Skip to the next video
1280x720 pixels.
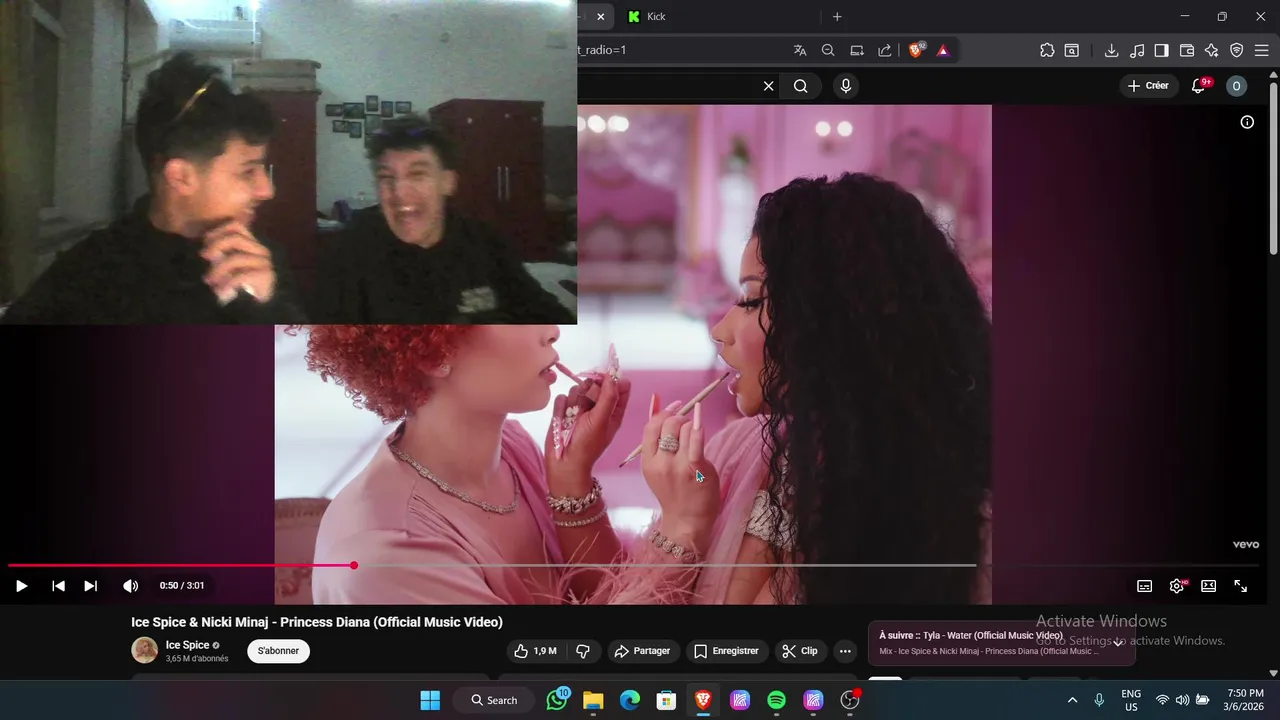[x=91, y=586]
